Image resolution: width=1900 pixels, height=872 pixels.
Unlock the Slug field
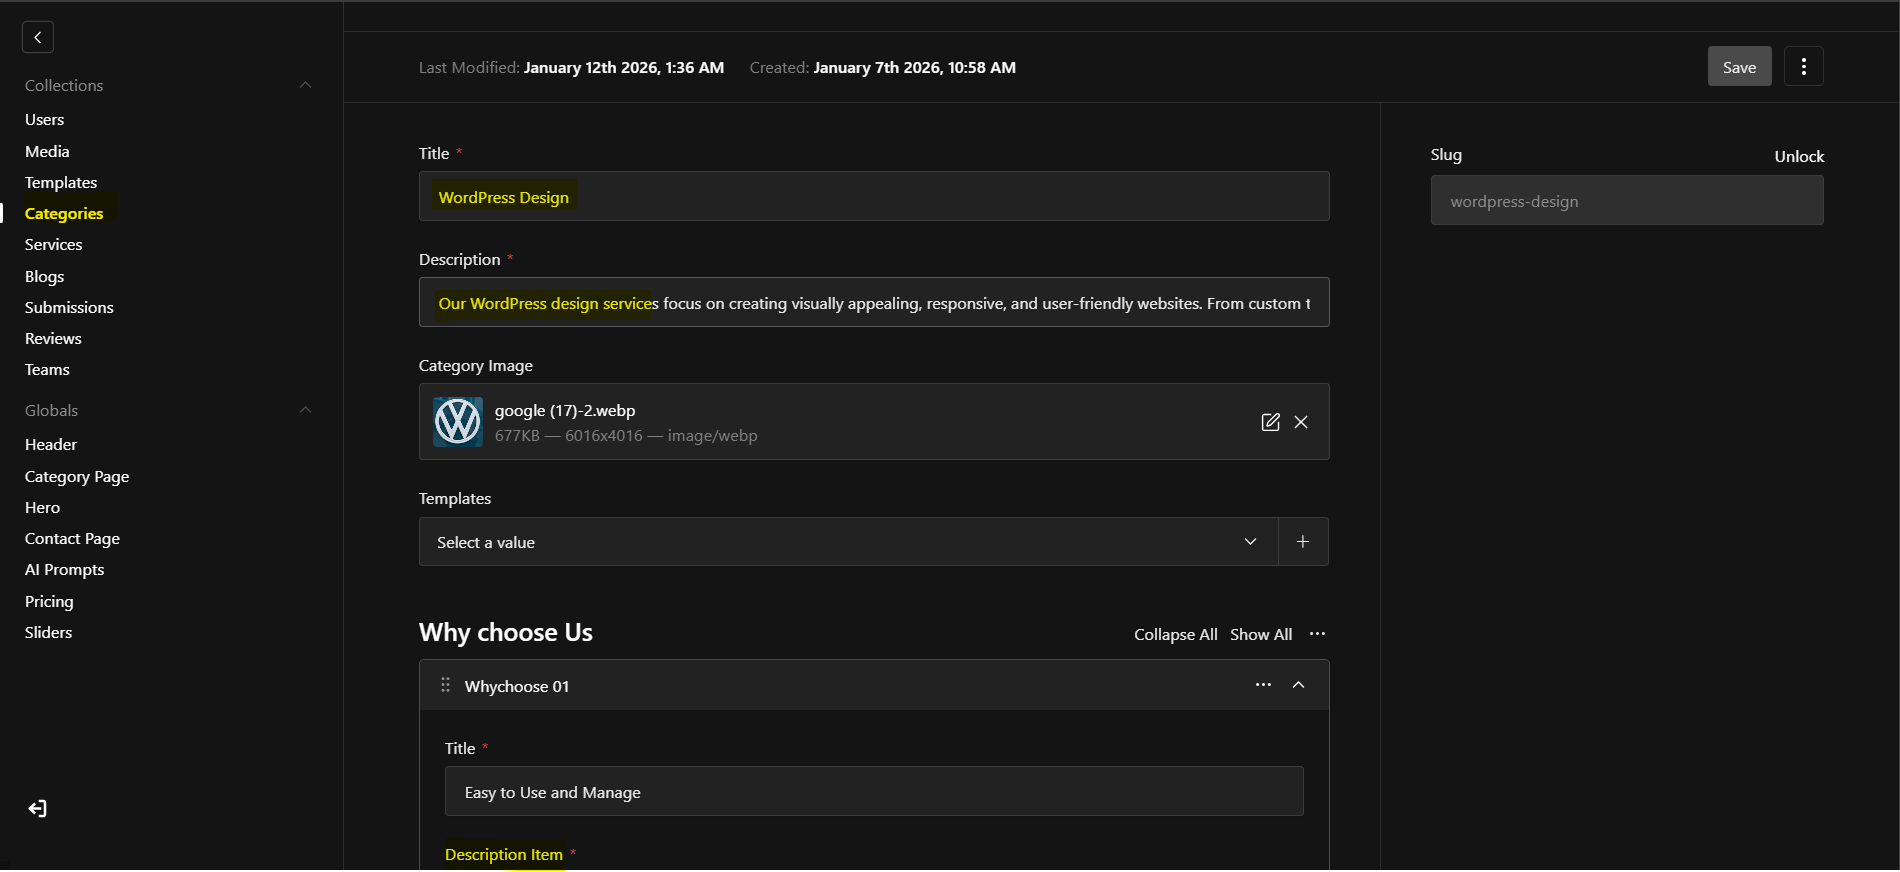point(1798,157)
